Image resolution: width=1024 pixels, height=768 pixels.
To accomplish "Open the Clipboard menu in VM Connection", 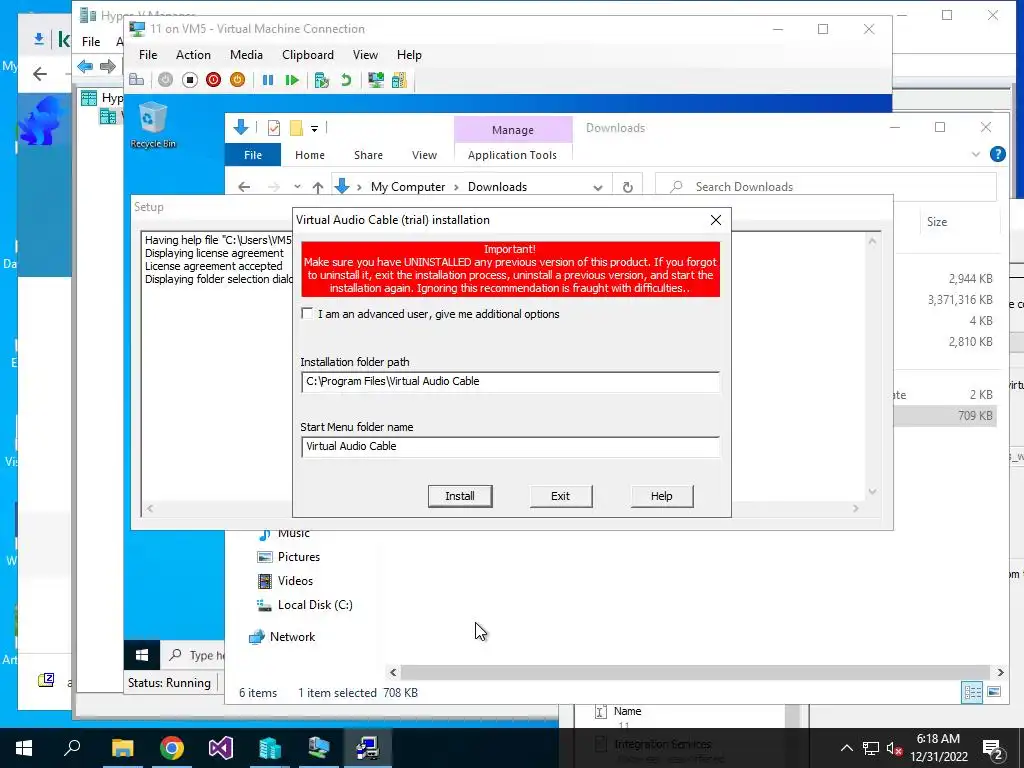I will (x=308, y=55).
